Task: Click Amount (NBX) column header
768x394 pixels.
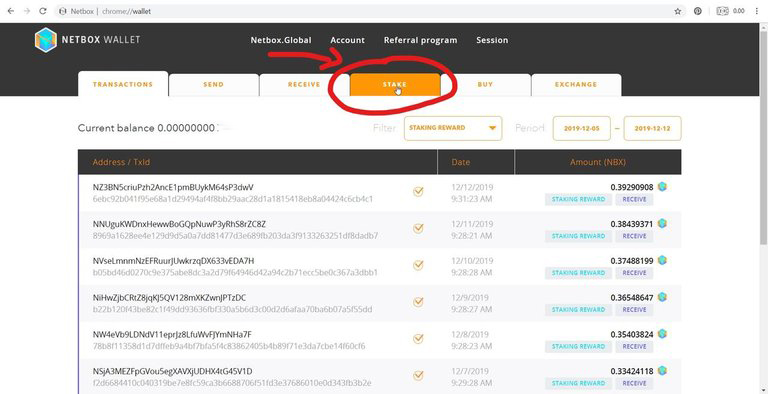Action: point(598,162)
